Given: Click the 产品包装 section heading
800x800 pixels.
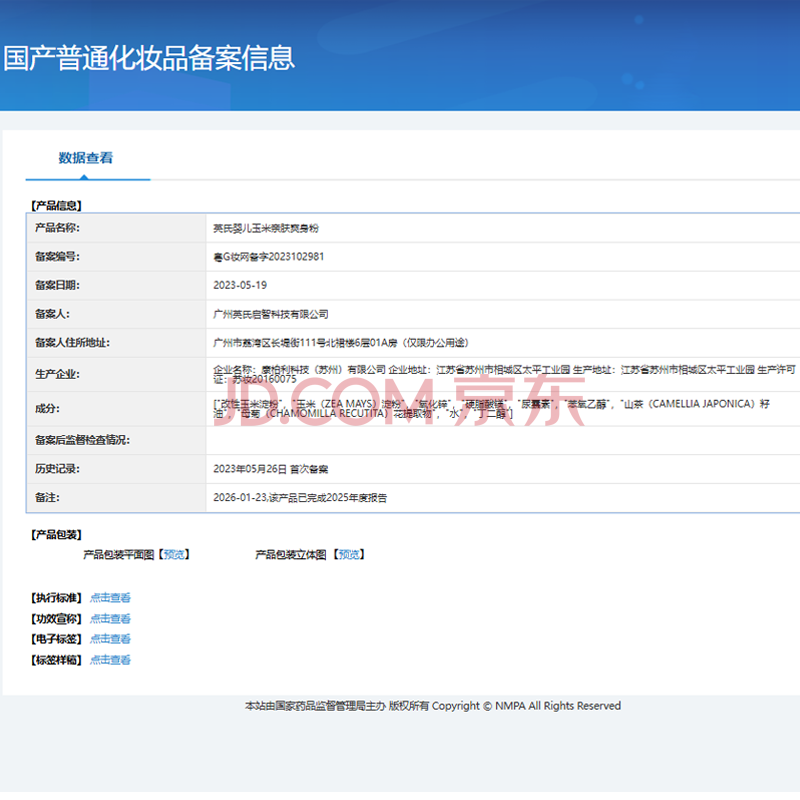Looking at the screenshot, I should click(56, 535).
